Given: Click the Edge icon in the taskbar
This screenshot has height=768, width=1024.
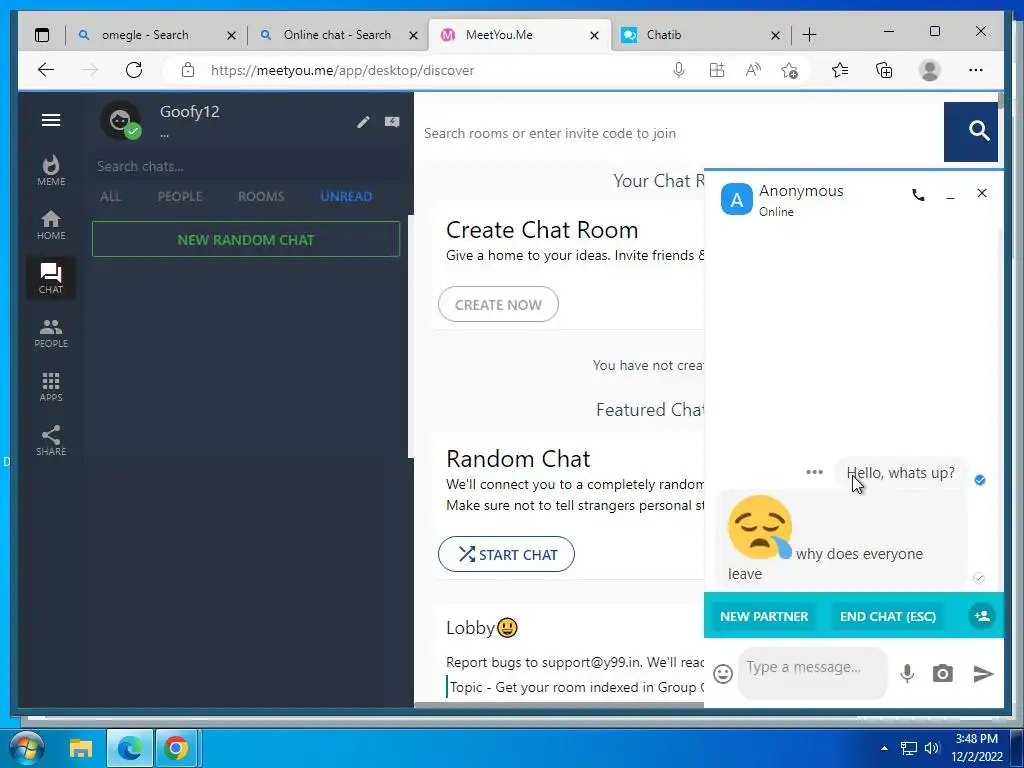Looking at the screenshot, I should tap(130, 748).
